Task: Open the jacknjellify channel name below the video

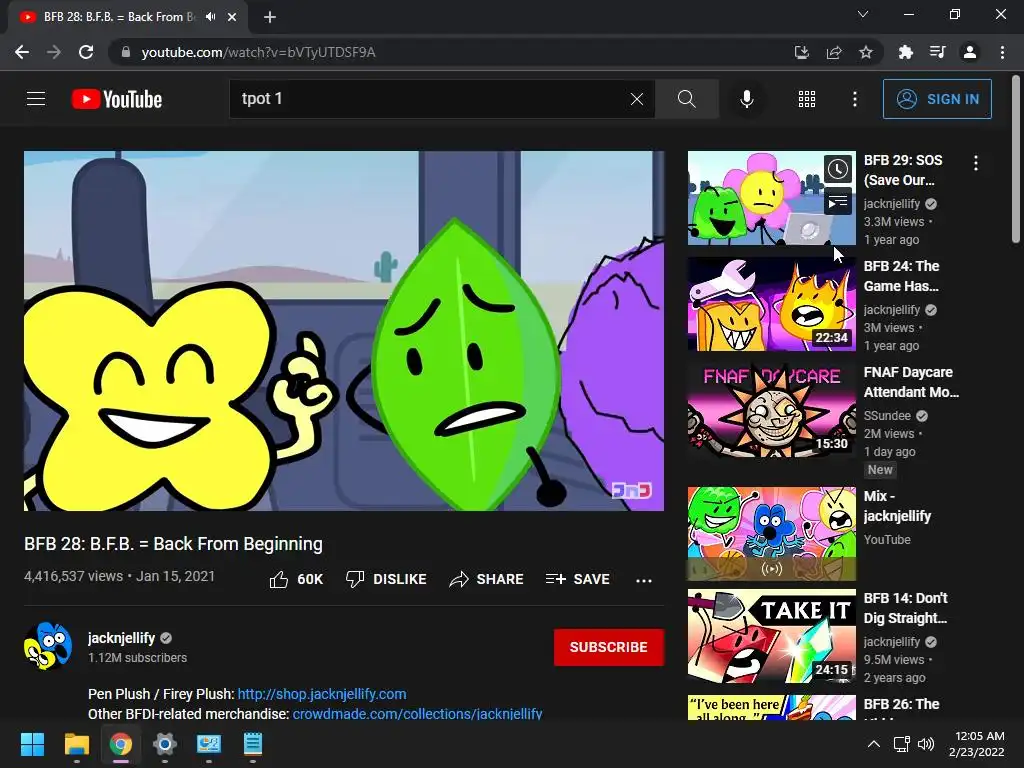Action: coord(121,637)
